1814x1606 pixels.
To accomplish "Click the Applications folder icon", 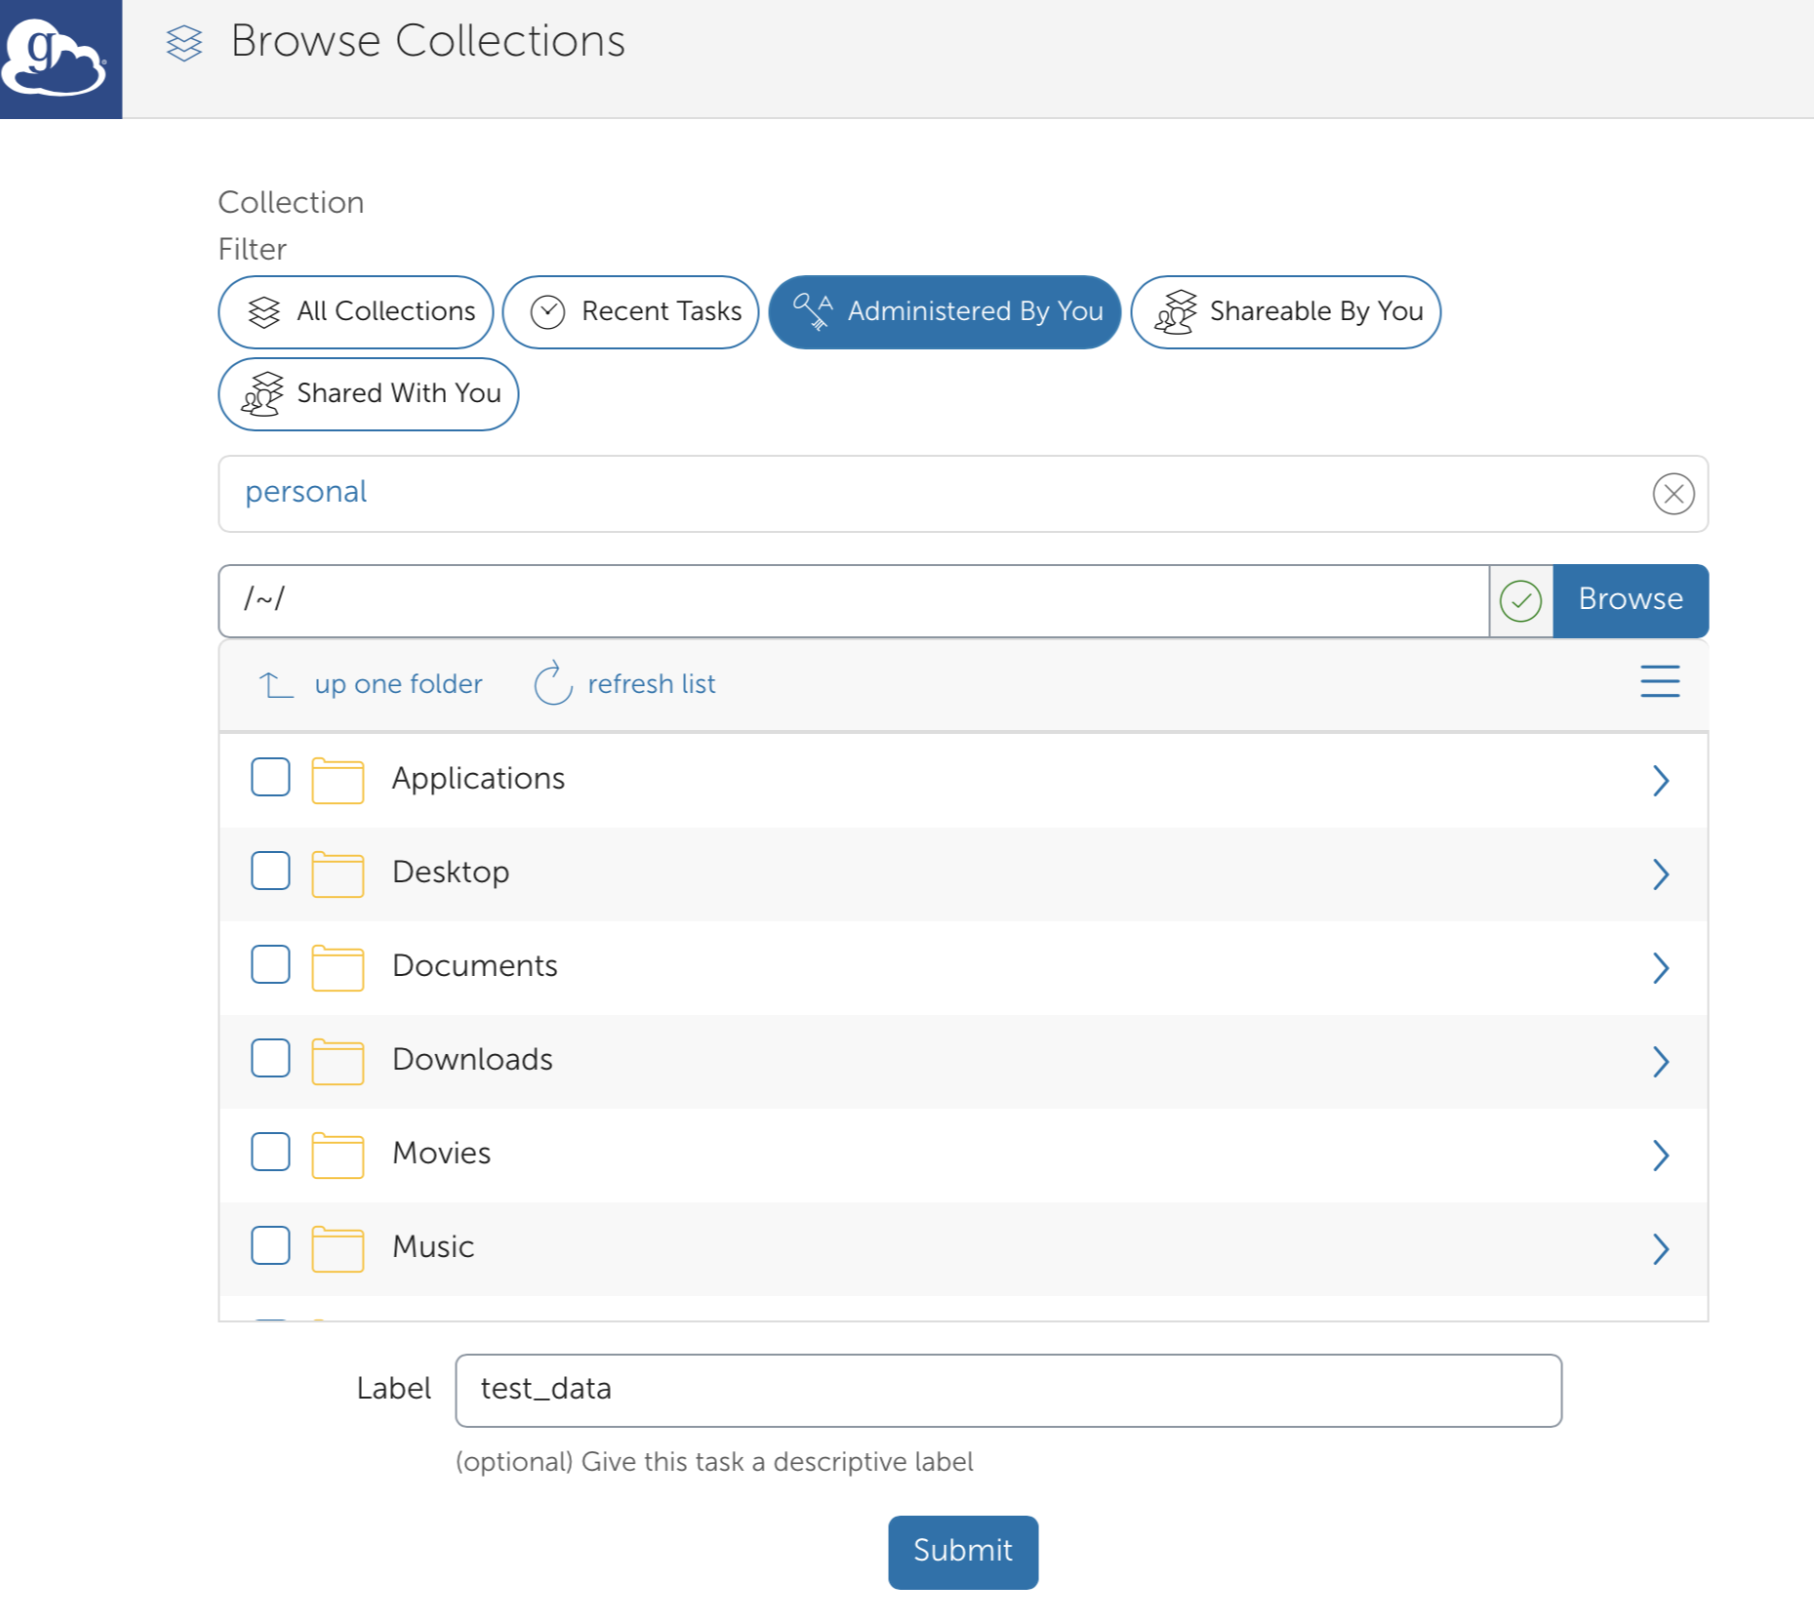I will click(x=338, y=780).
